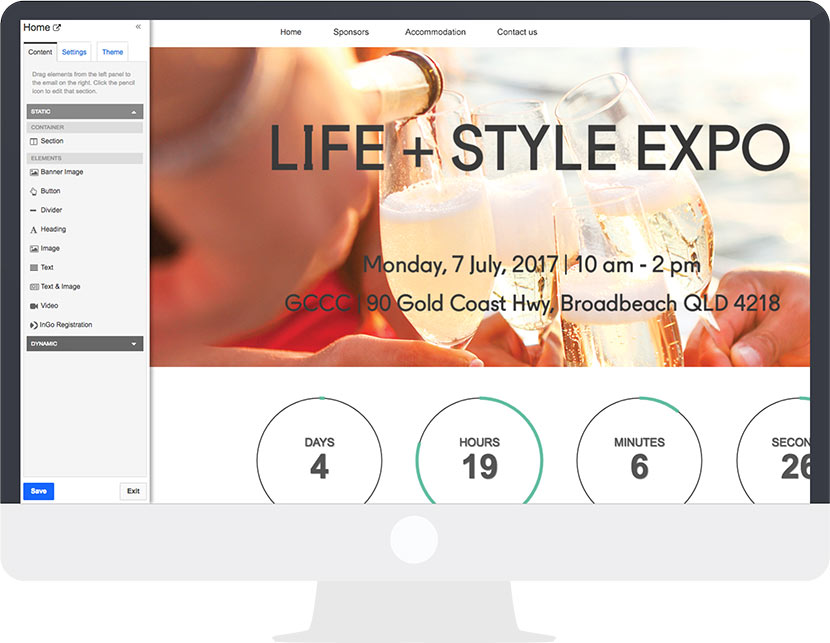
Task: Select the Divider element icon
Action: click(33, 210)
